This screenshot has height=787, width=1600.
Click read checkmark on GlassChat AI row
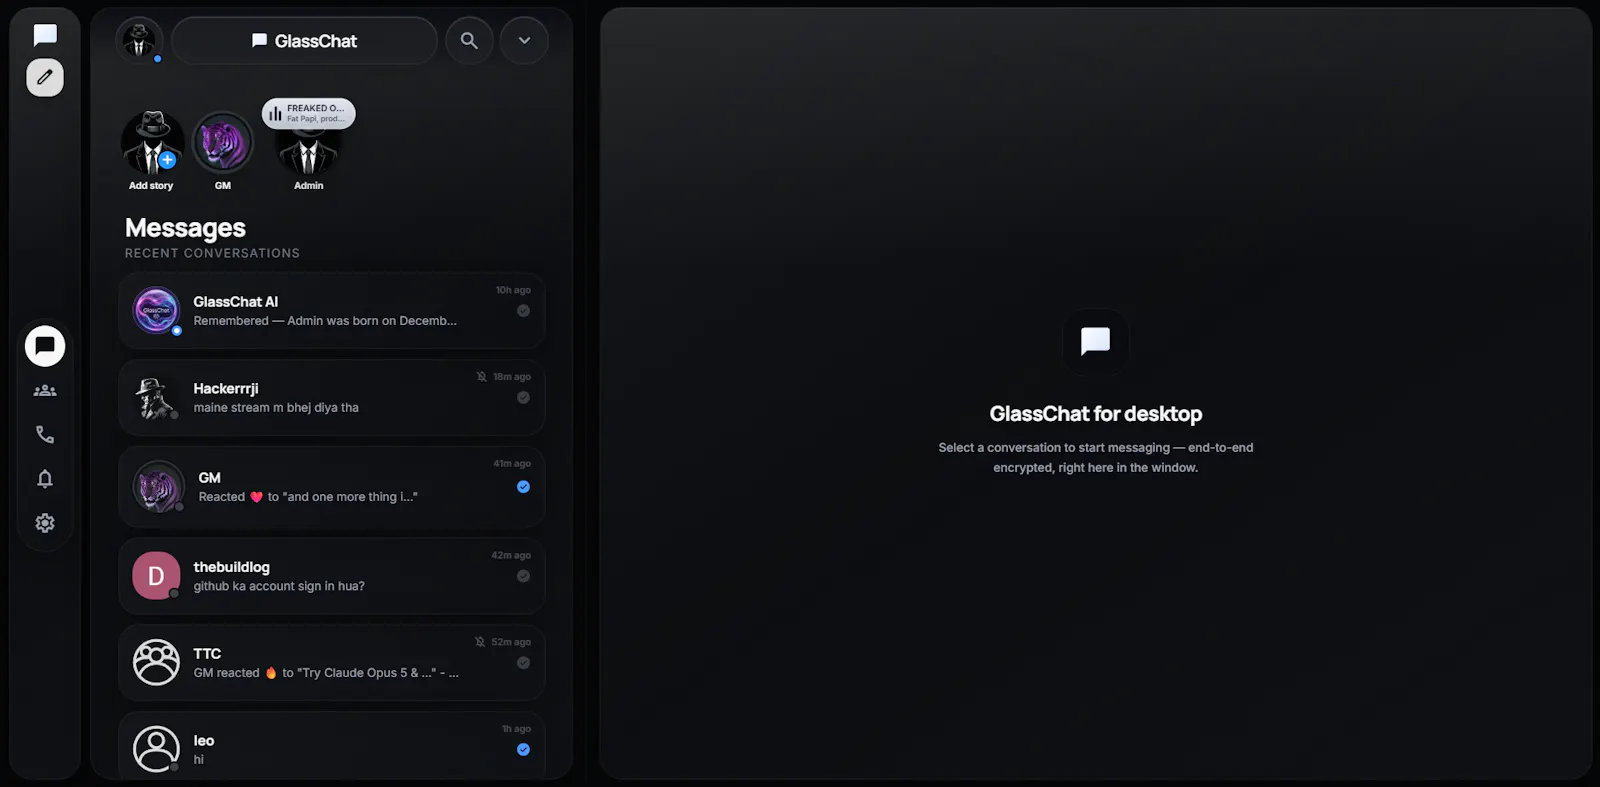[x=523, y=311]
